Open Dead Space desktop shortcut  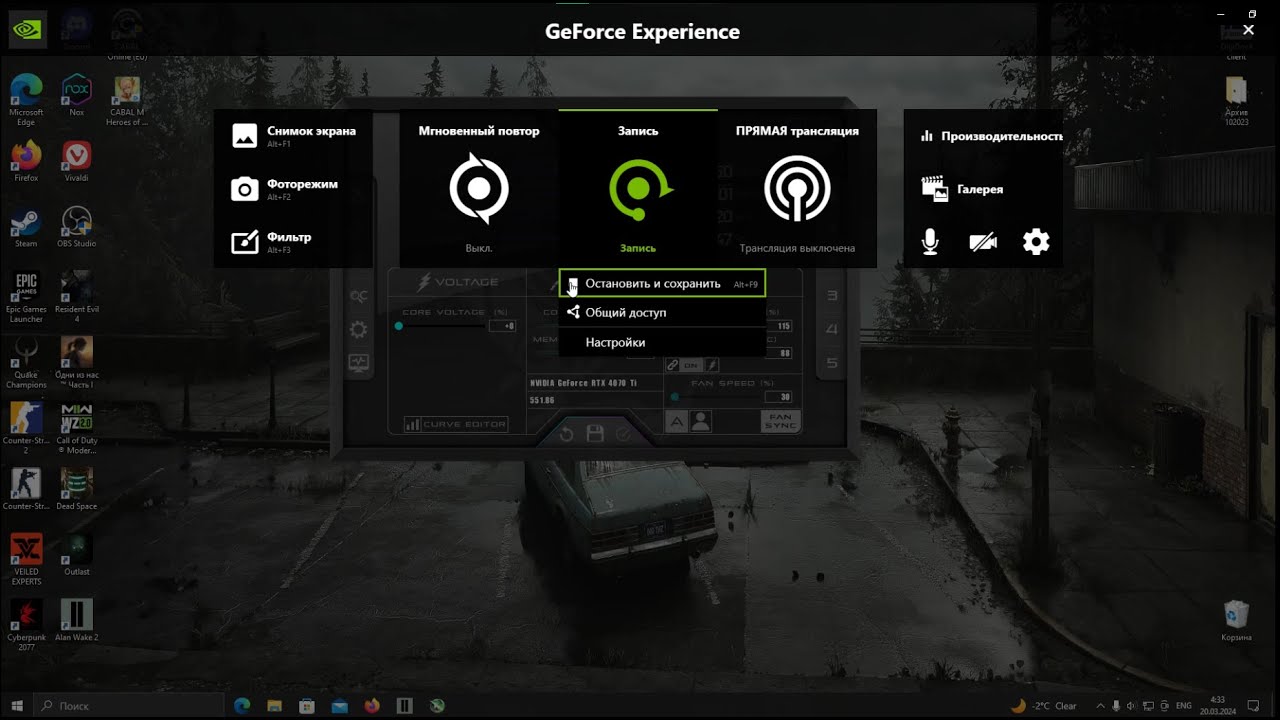77,489
